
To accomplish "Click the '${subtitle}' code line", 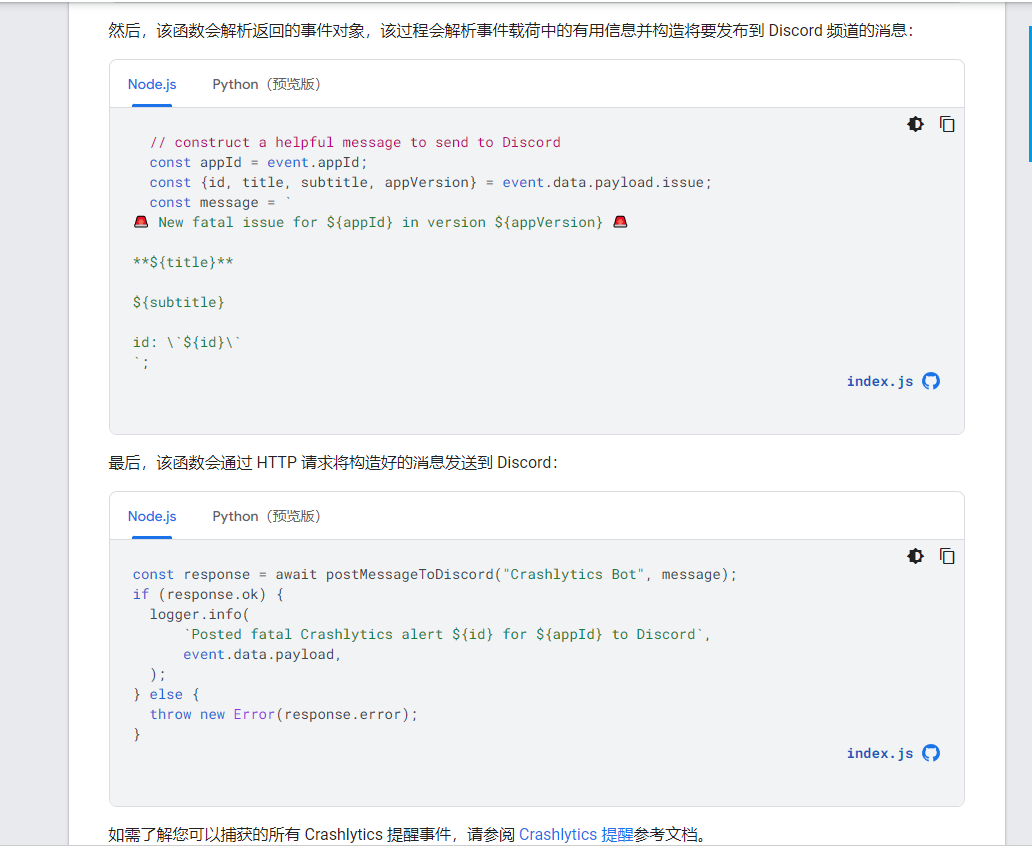I will pyautogui.click(x=178, y=303).
